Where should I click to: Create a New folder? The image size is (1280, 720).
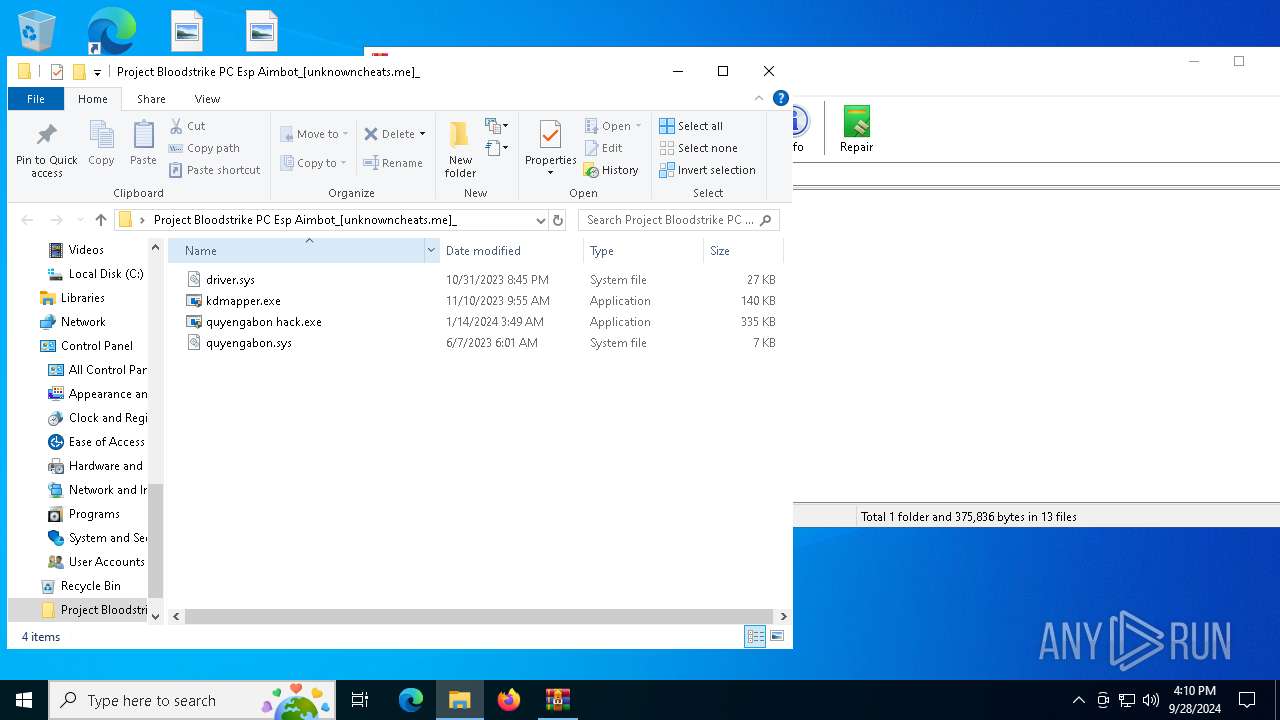460,150
